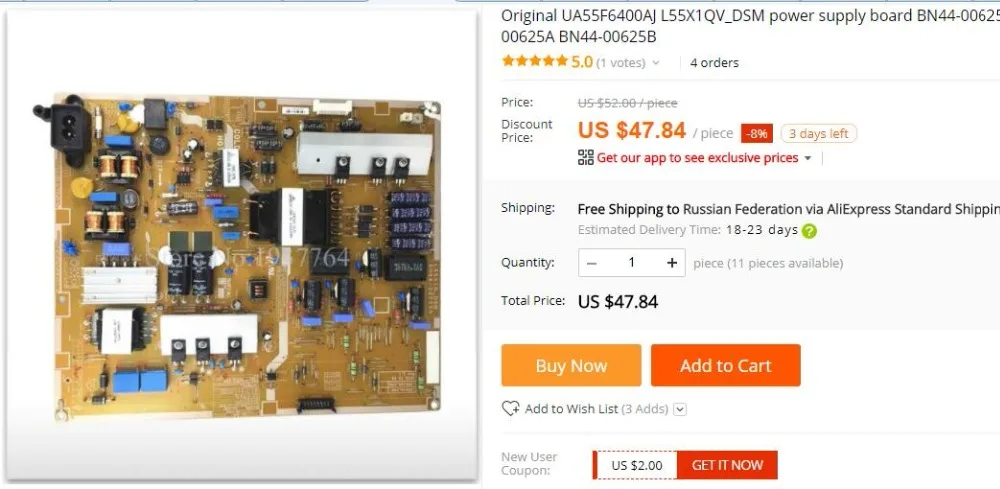Viewport: 1000px width, 489px height.
Task: Decrease quantity with the minus button
Action: (x=592, y=263)
